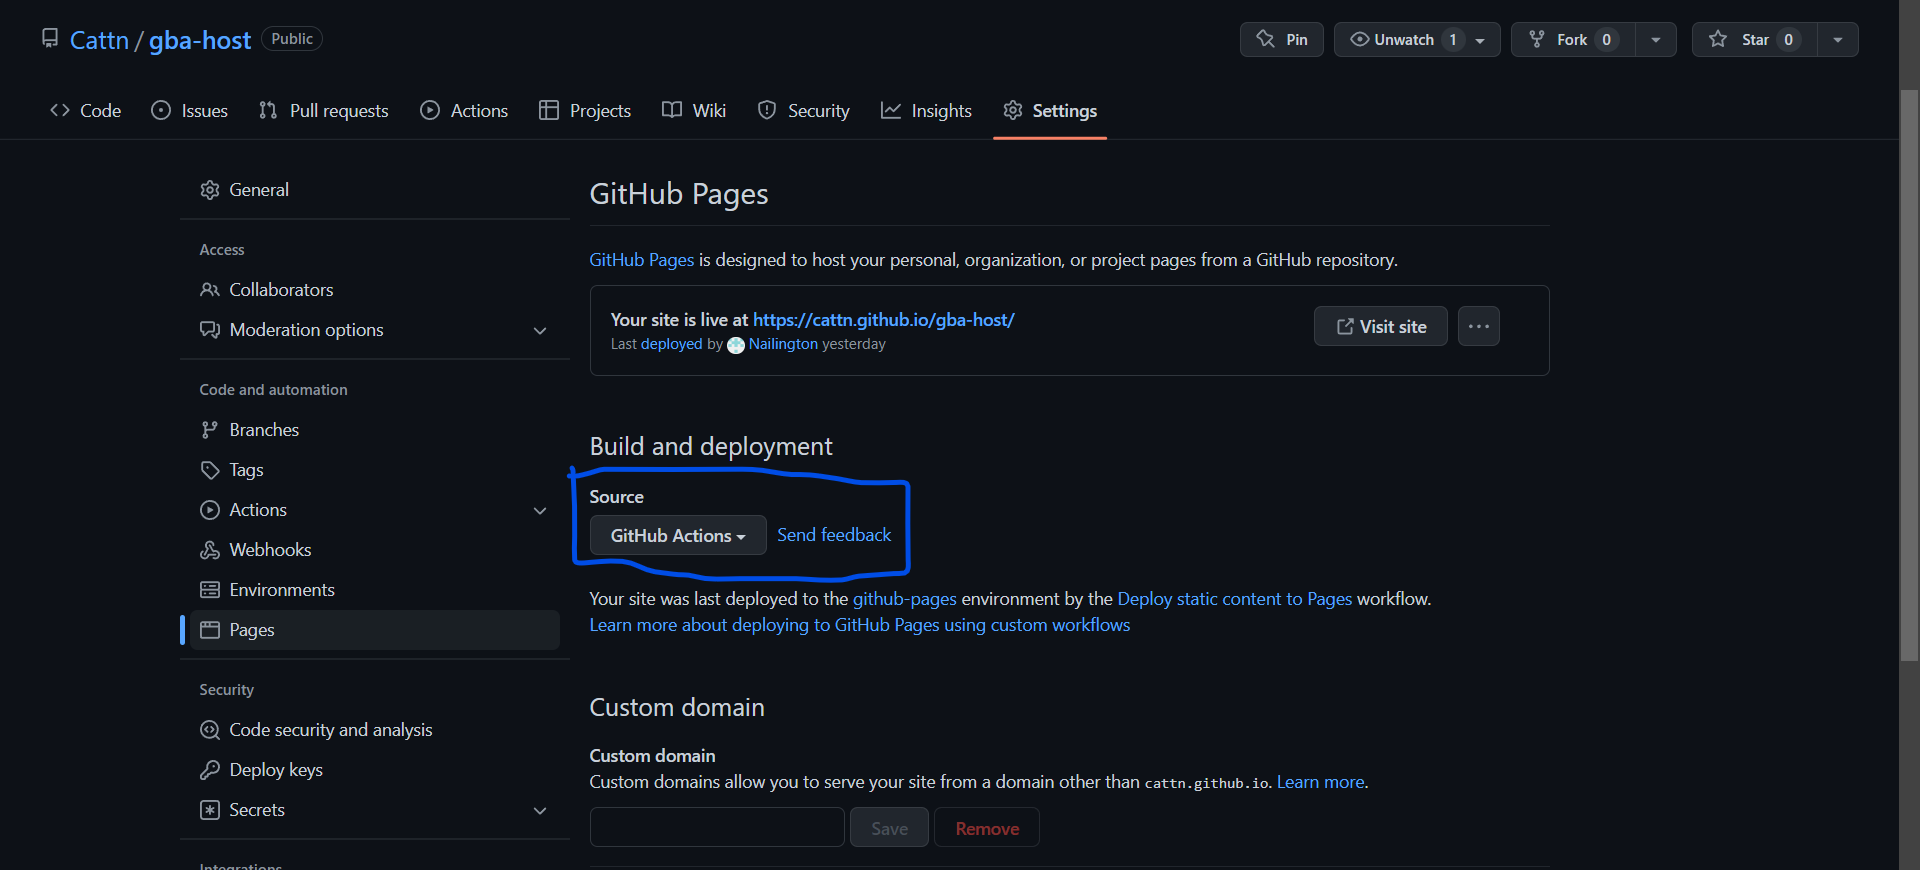Click the Visit site button

pyautogui.click(x=1380, y=327)
